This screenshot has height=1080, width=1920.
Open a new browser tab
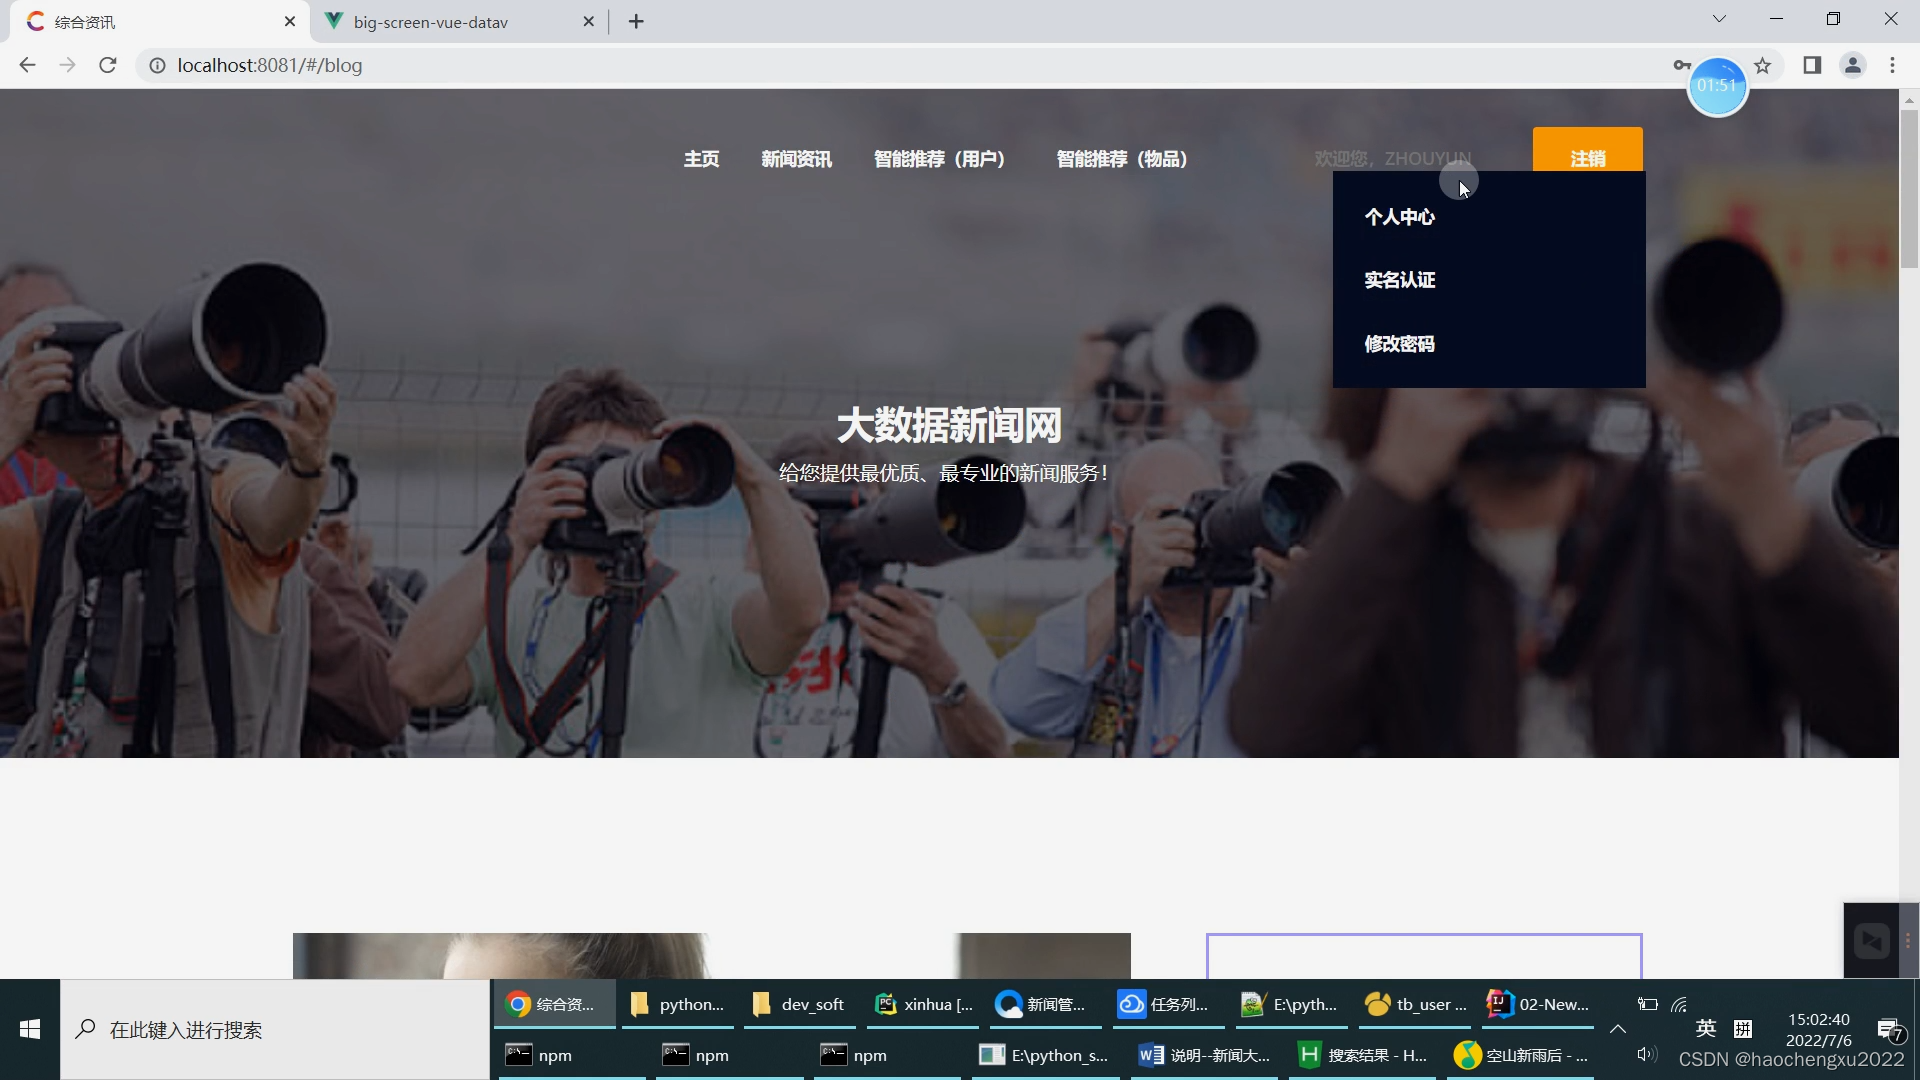(636, 21)
